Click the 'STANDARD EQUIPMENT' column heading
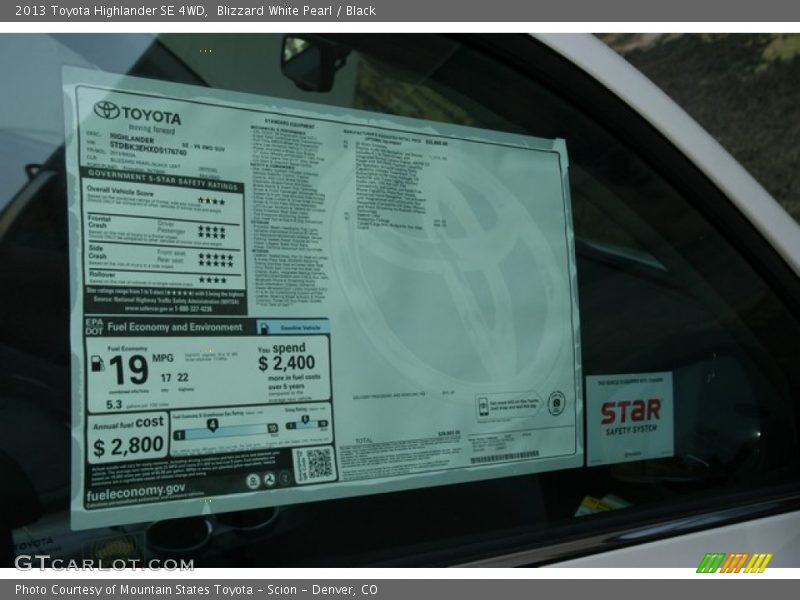 [x=289, y=123]
